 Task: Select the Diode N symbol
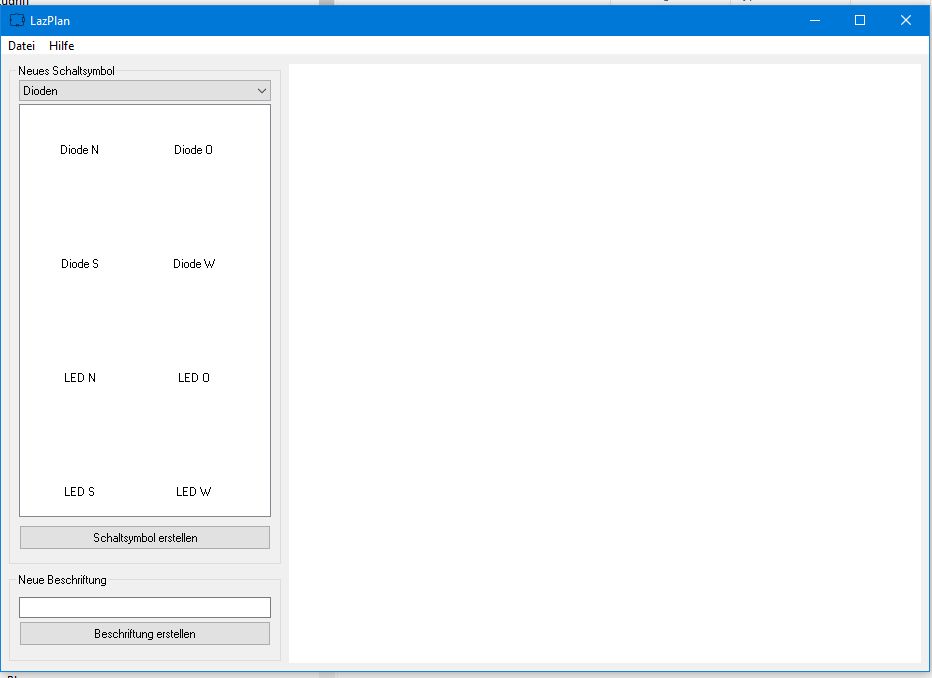tap(80, 150)
